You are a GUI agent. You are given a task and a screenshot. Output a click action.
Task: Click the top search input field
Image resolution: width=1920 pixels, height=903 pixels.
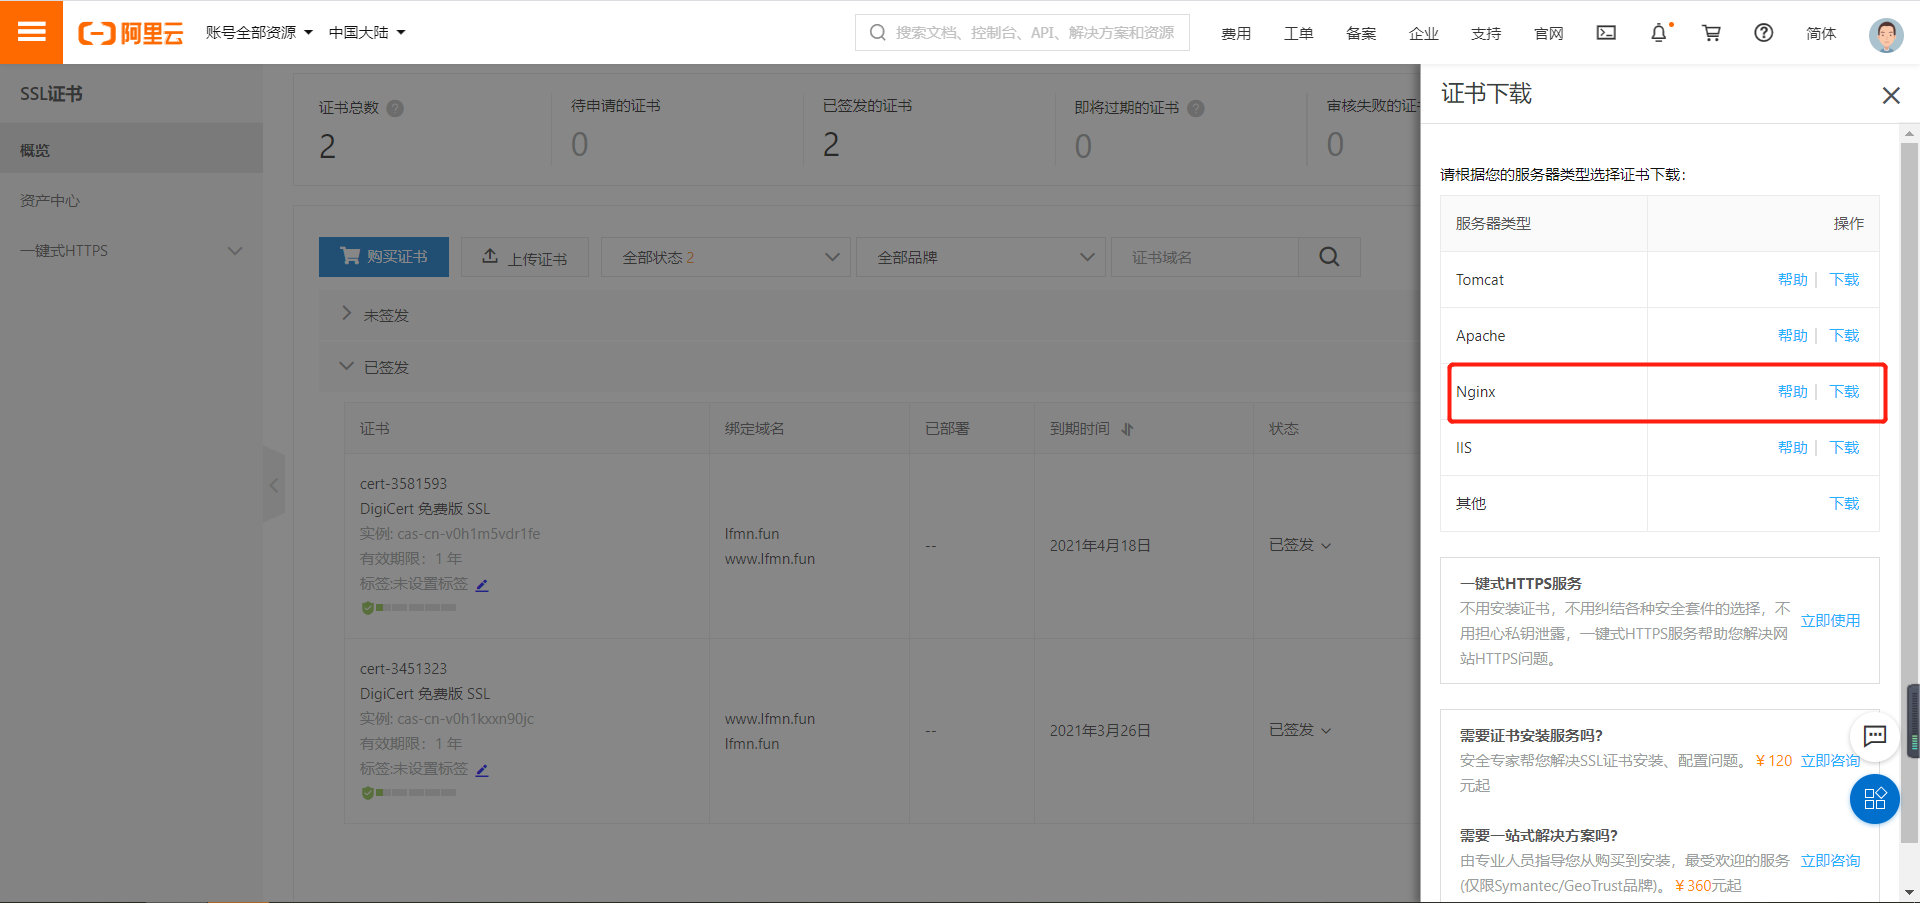1022,32
